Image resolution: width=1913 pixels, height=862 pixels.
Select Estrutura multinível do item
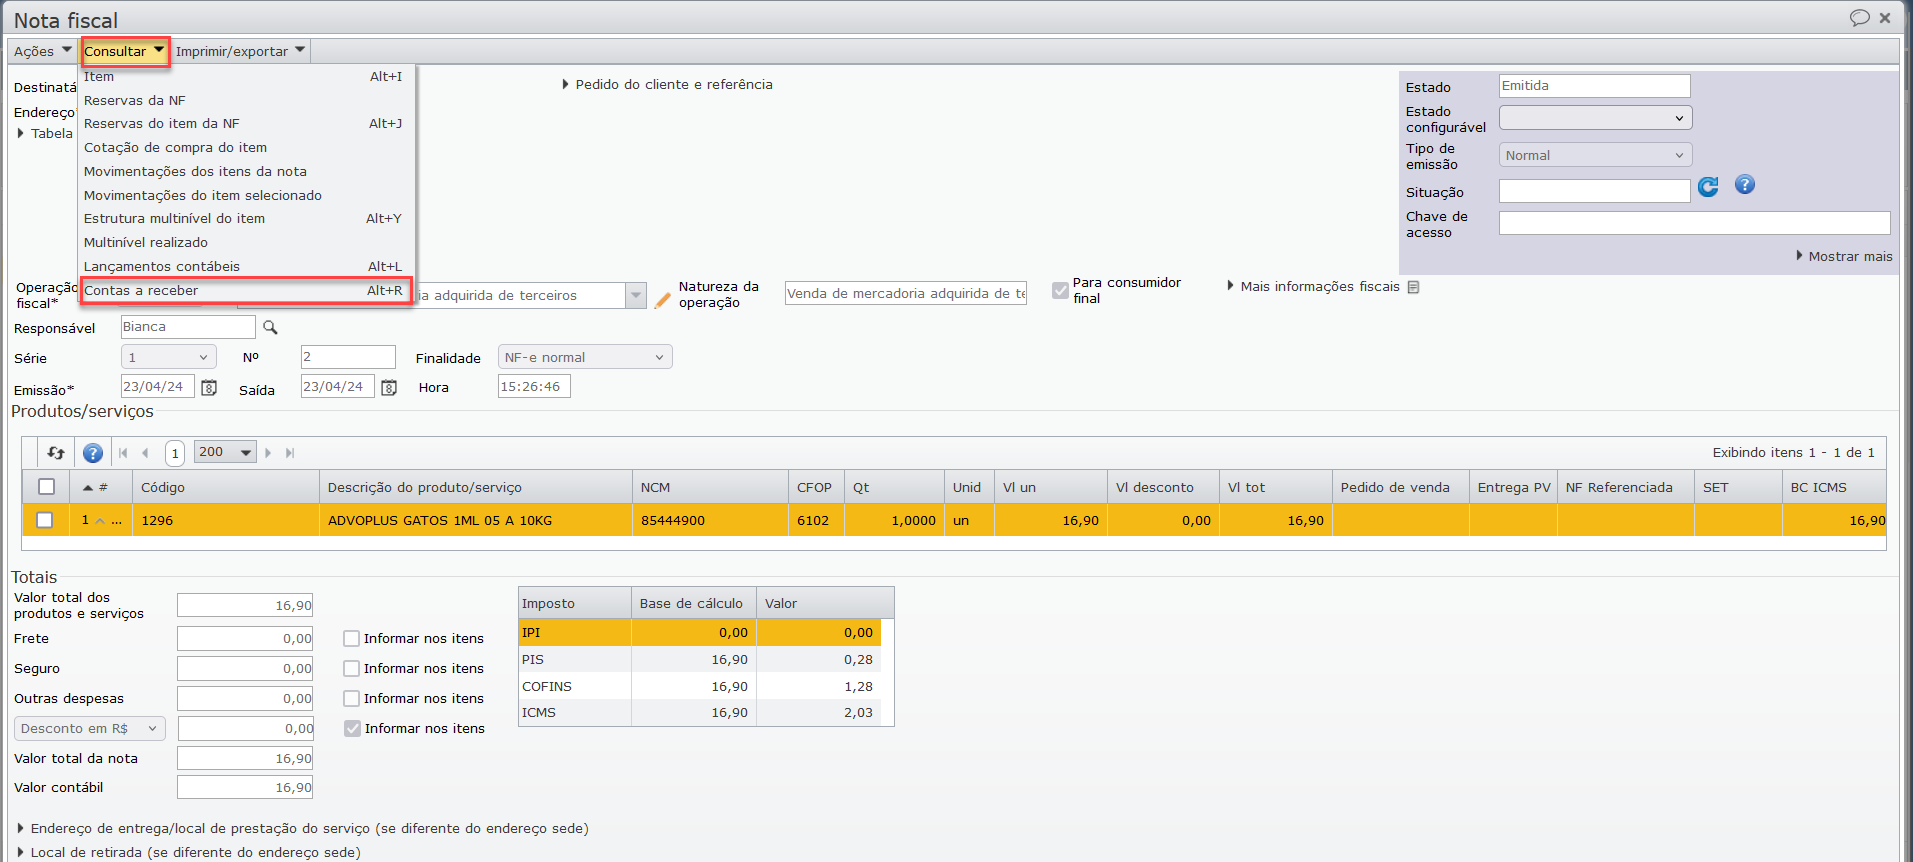tap(246, 219)
